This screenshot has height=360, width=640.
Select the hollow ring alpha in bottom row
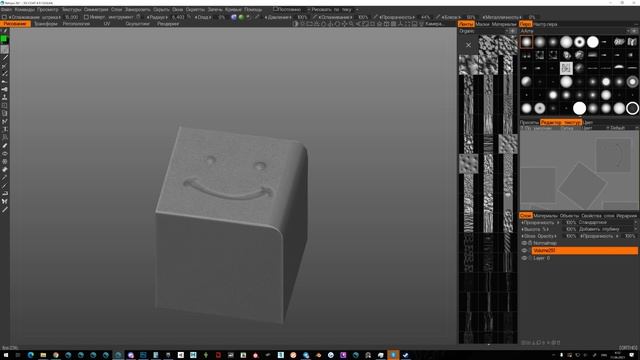pyautogui.click(x=632, y=108)
